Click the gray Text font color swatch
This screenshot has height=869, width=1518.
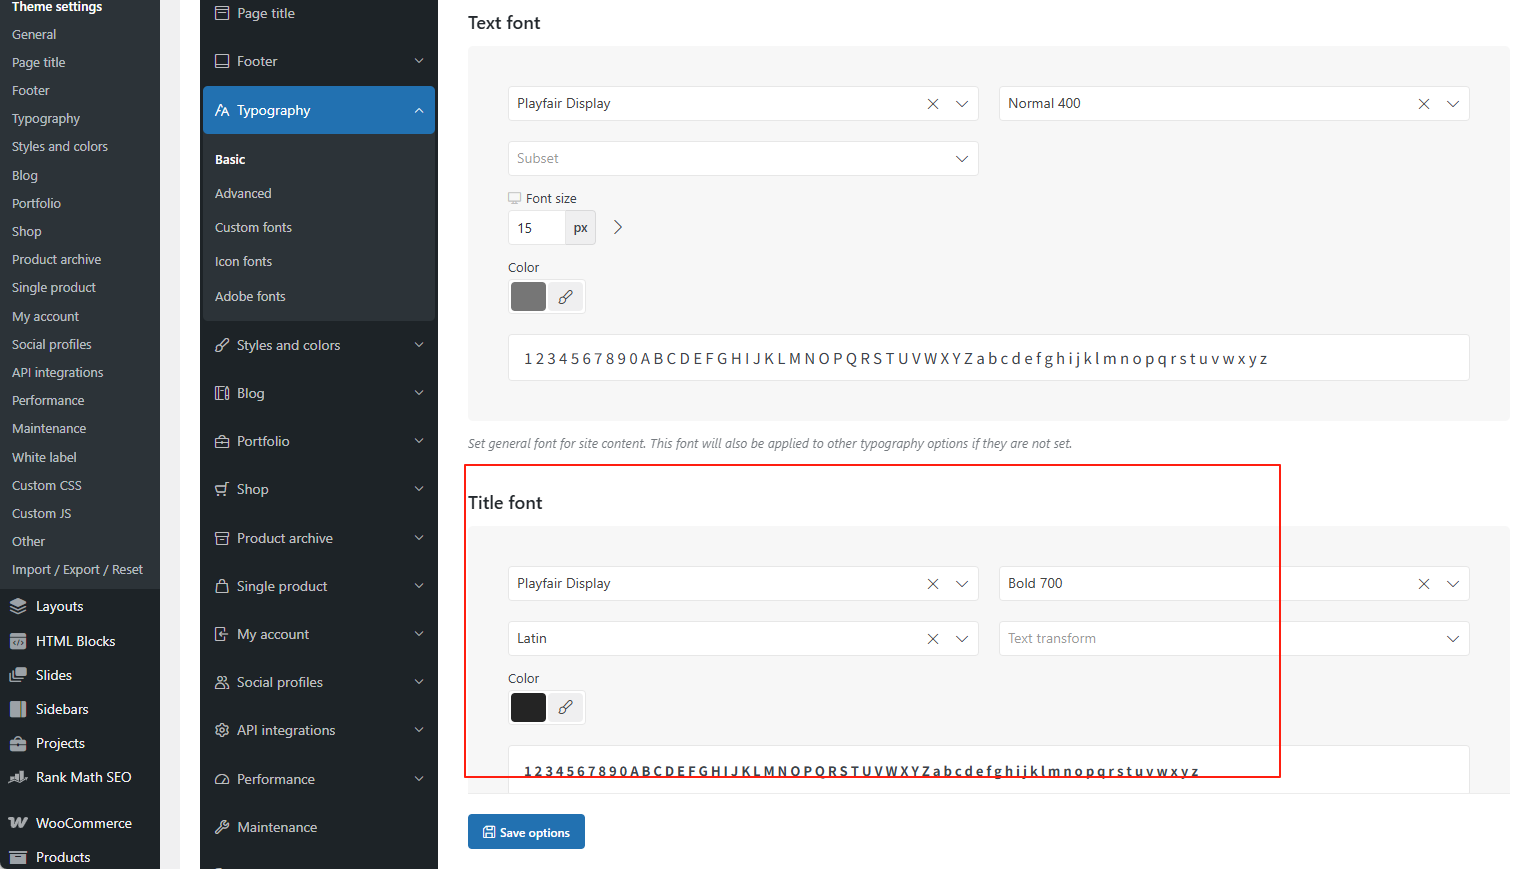528,297
